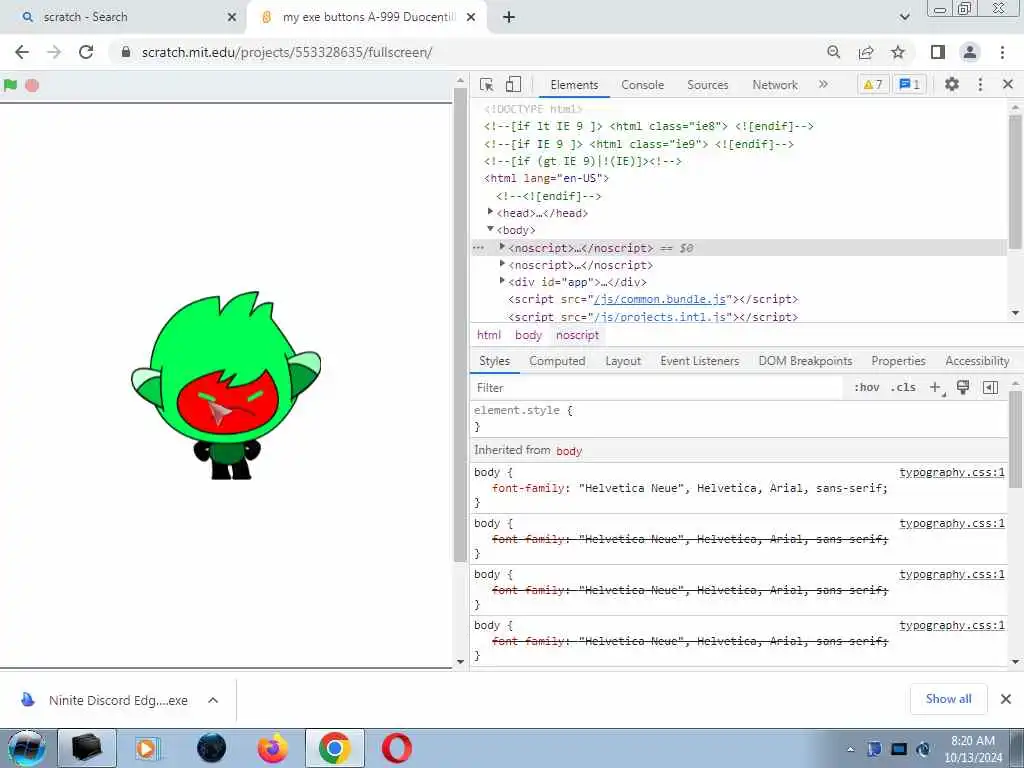Open the Event Listeners tab
The image size is (1024, 768).
tap(699, 361)
